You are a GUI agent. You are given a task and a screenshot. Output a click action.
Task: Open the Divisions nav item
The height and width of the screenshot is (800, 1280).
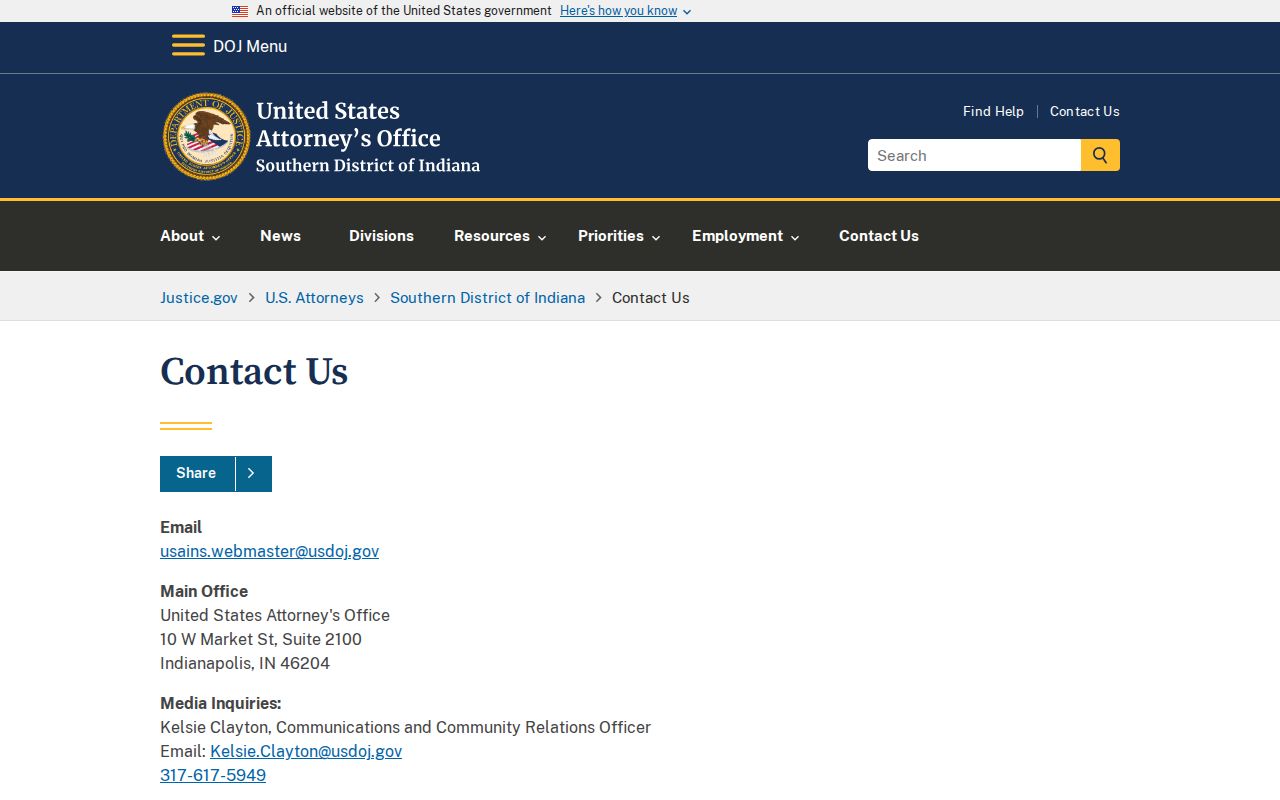tap(381, 236)
